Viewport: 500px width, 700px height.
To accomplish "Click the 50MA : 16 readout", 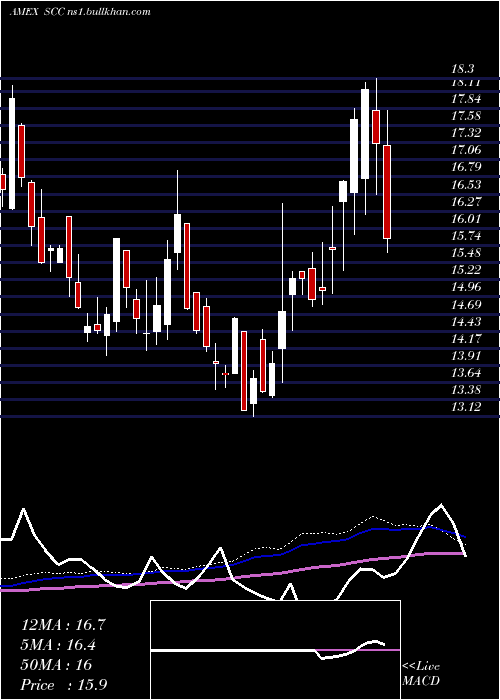I will (x=56, y=665).
